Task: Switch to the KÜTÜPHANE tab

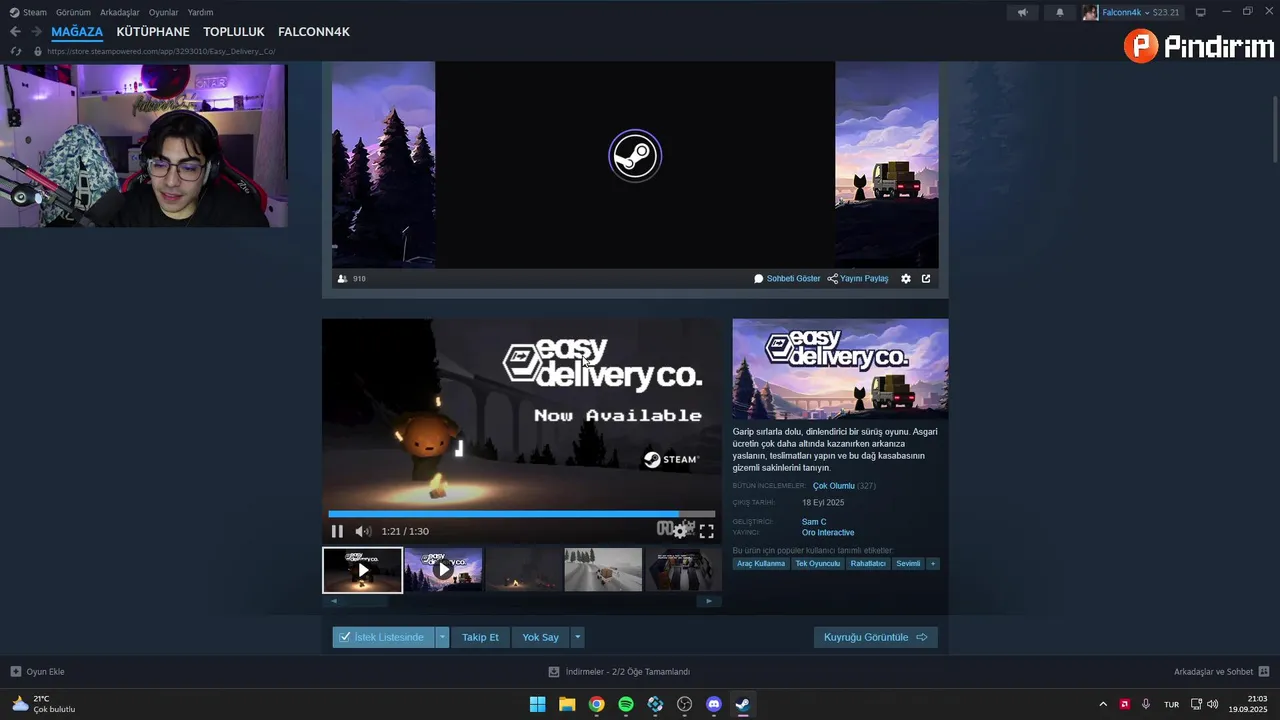Action: click(153, 32)
